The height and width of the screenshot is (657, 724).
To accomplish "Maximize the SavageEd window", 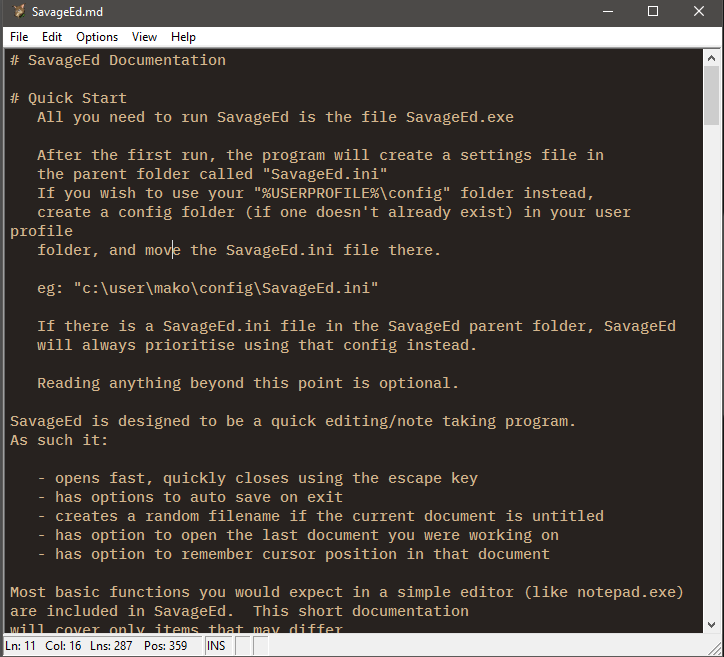I will click(x=653, y=11).
